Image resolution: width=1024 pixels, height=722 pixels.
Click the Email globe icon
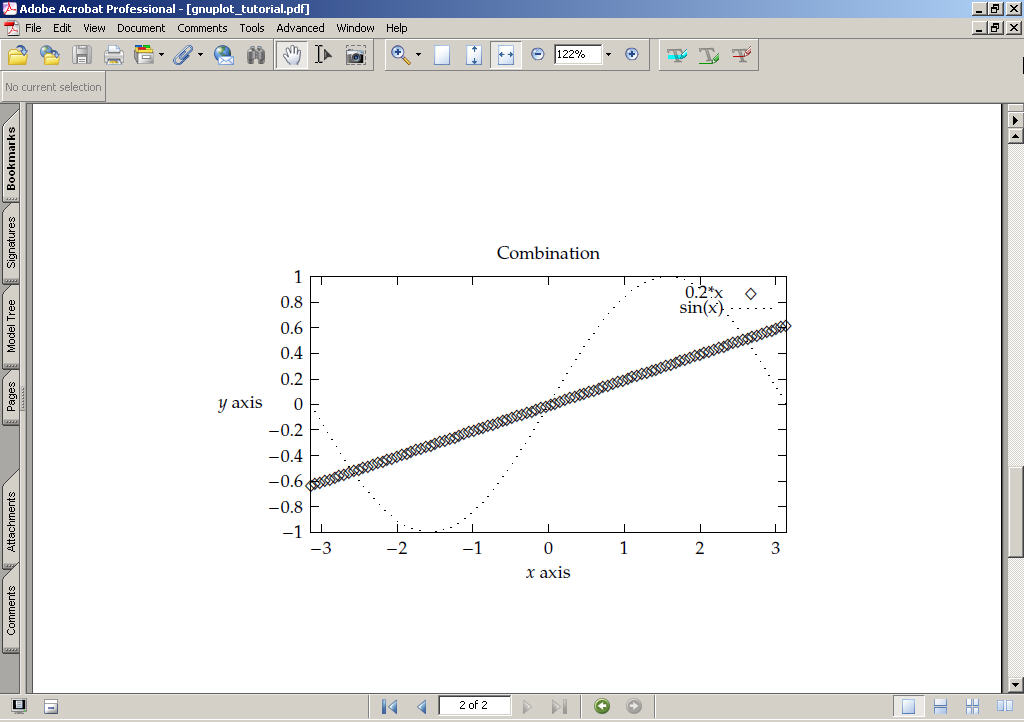coord(224,55)
